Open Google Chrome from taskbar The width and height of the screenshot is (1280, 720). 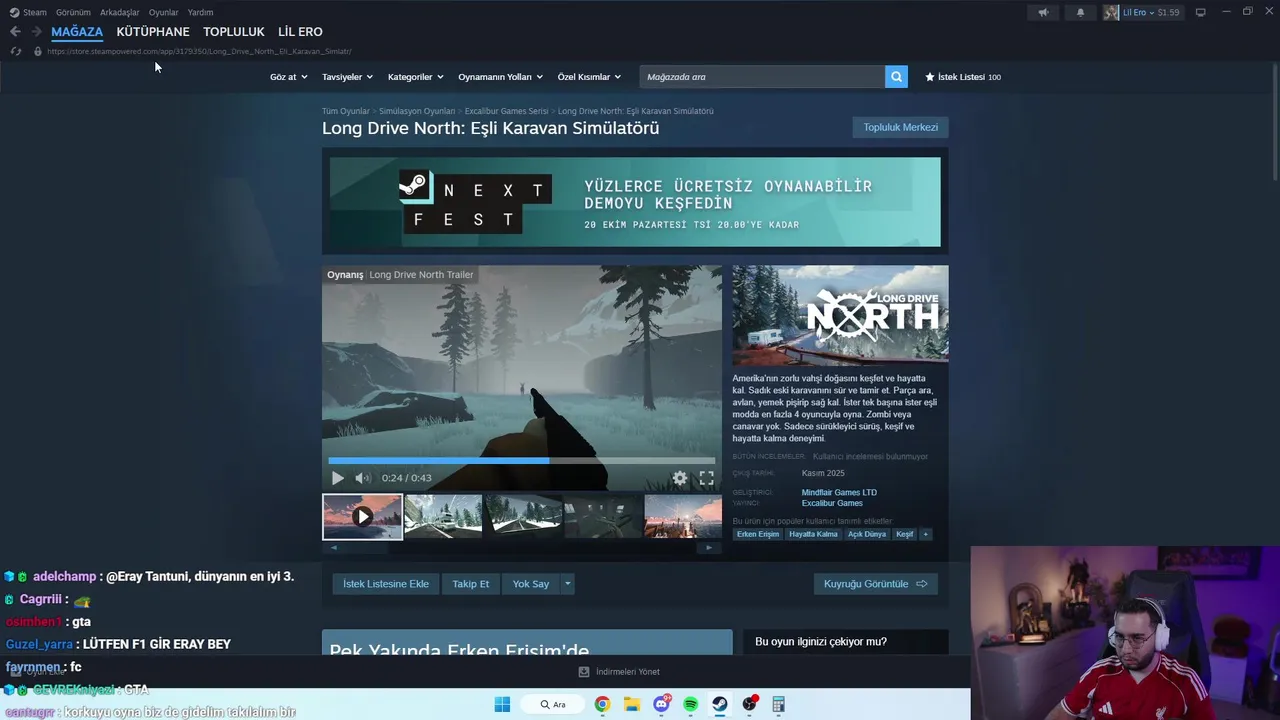[602, 704]
